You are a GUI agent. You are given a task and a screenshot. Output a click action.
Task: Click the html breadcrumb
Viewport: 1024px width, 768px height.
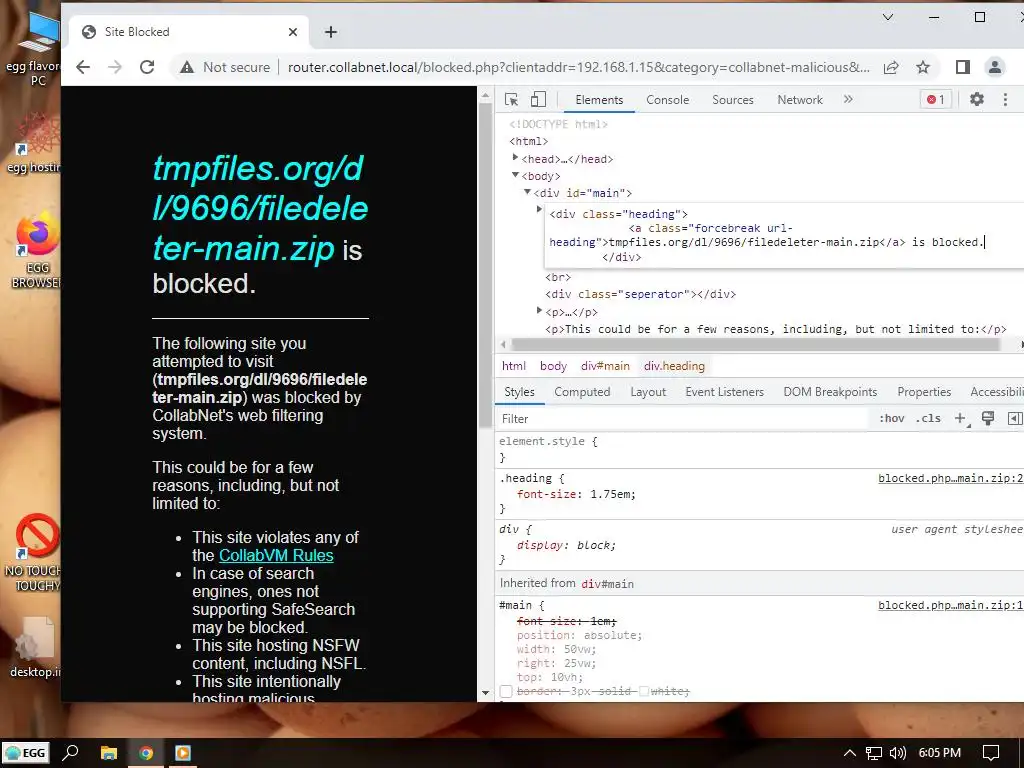[x=513, y=366]
